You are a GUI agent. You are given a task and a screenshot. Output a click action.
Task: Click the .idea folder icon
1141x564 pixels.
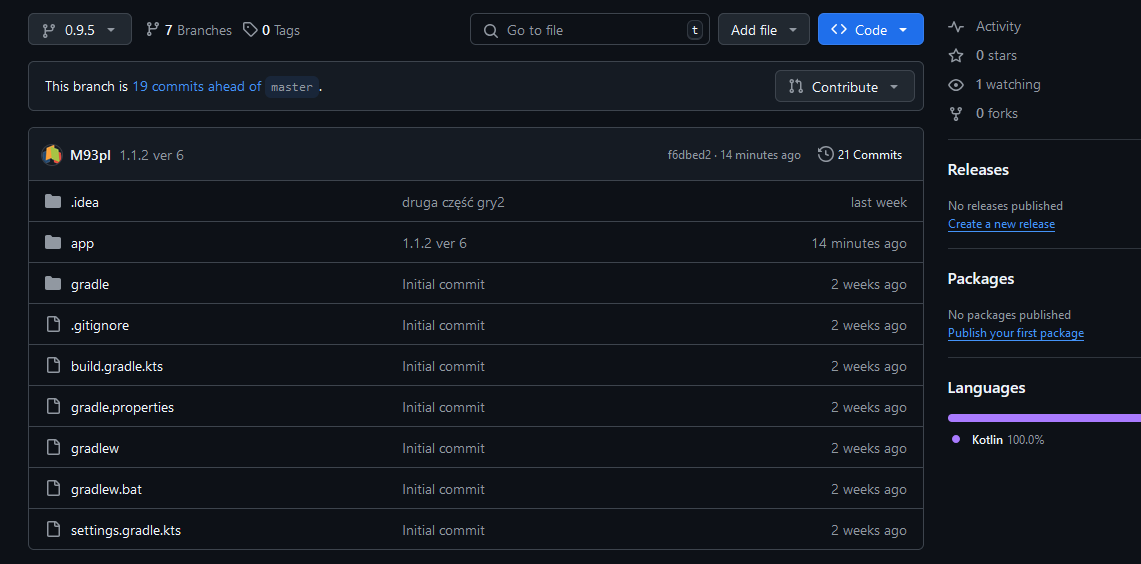[53, 202]
